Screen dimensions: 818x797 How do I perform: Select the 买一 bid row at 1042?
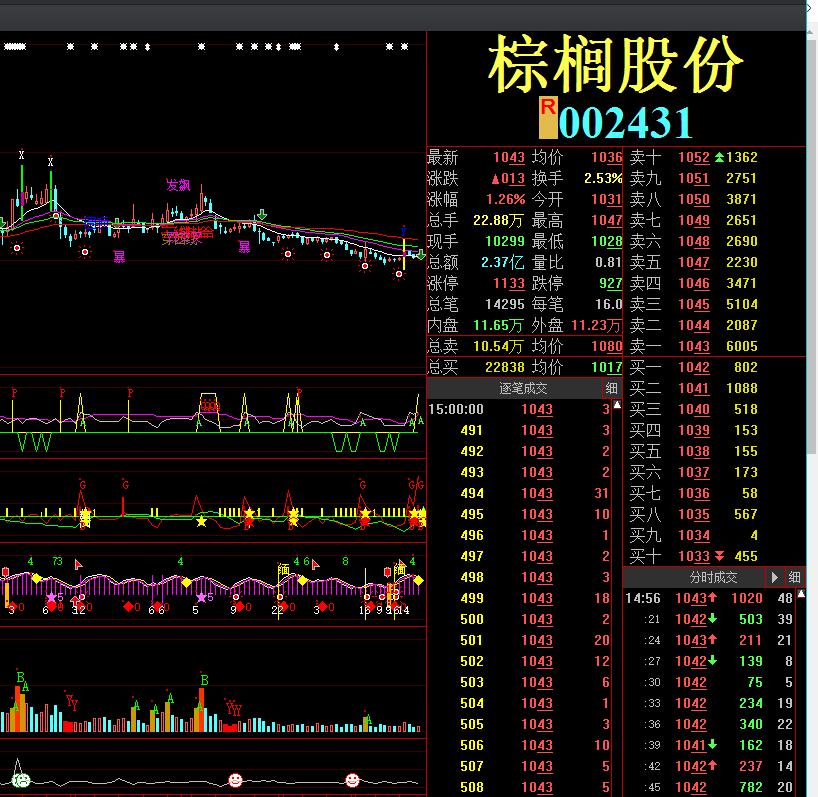tap(715, 367)
